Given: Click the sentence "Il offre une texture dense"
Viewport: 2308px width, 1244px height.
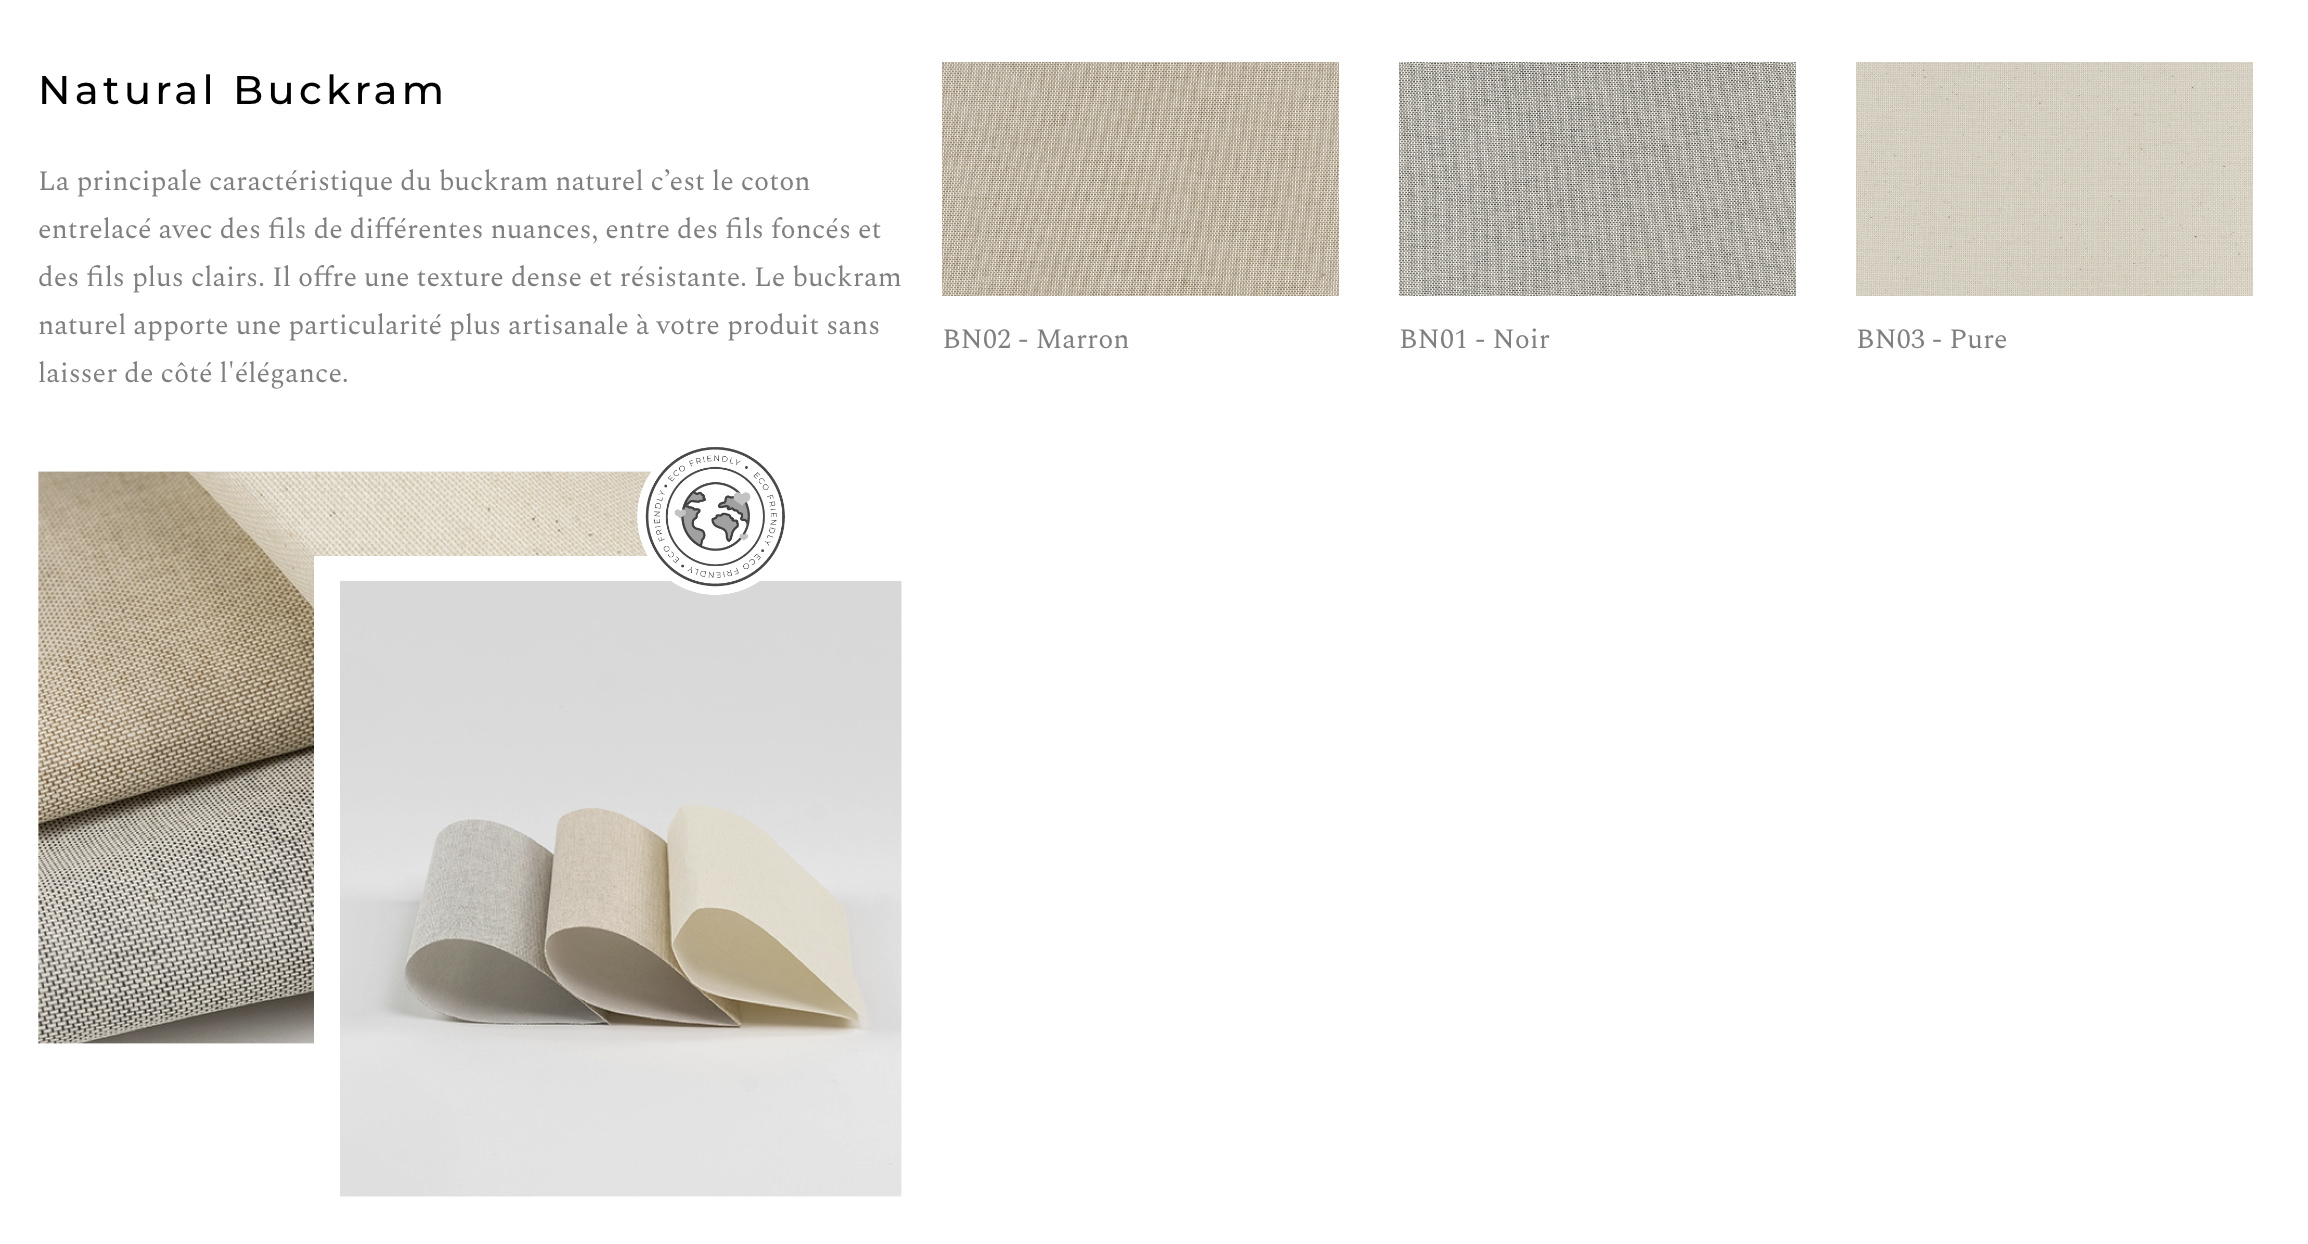Looking at the screenshot, I should point(509,278).
